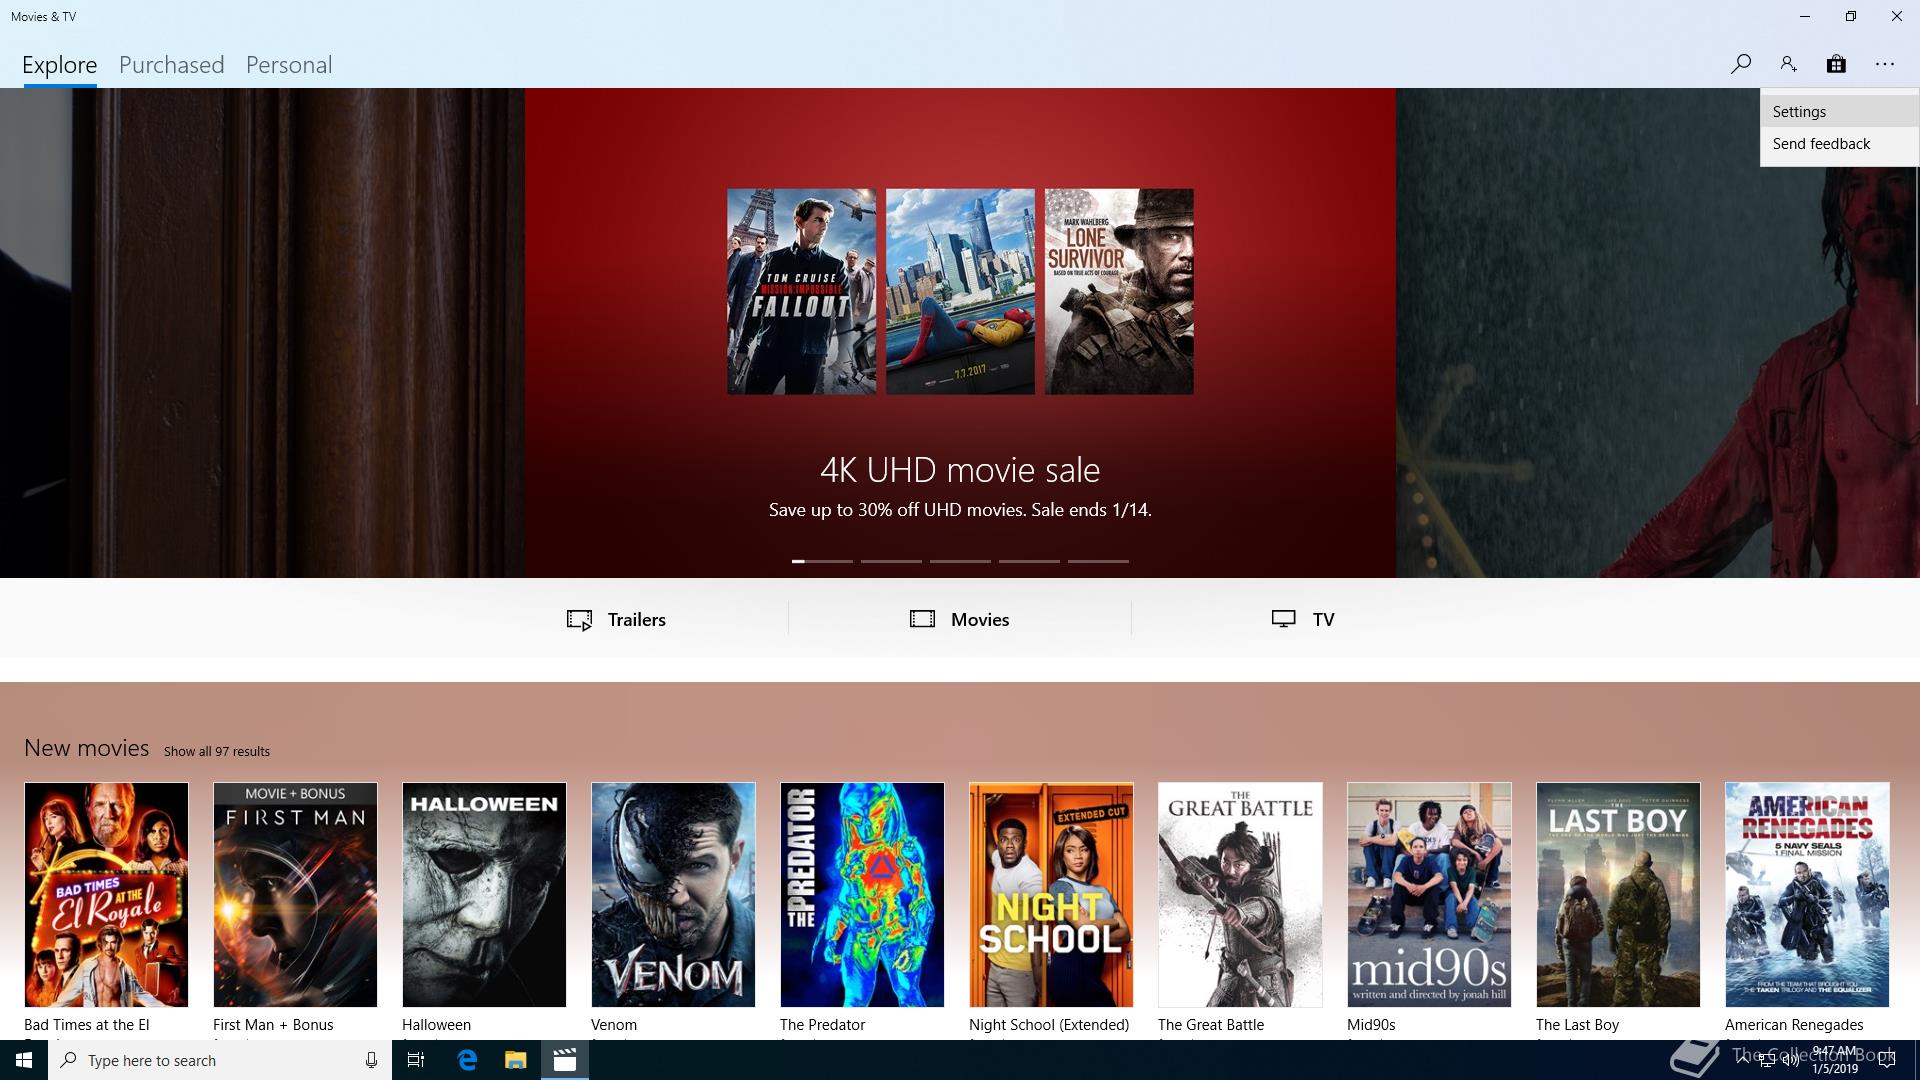The width and height of the screenshot is (1920, 1080).
Task: Show previous carousel slide on left
Action: coord(262,333)
